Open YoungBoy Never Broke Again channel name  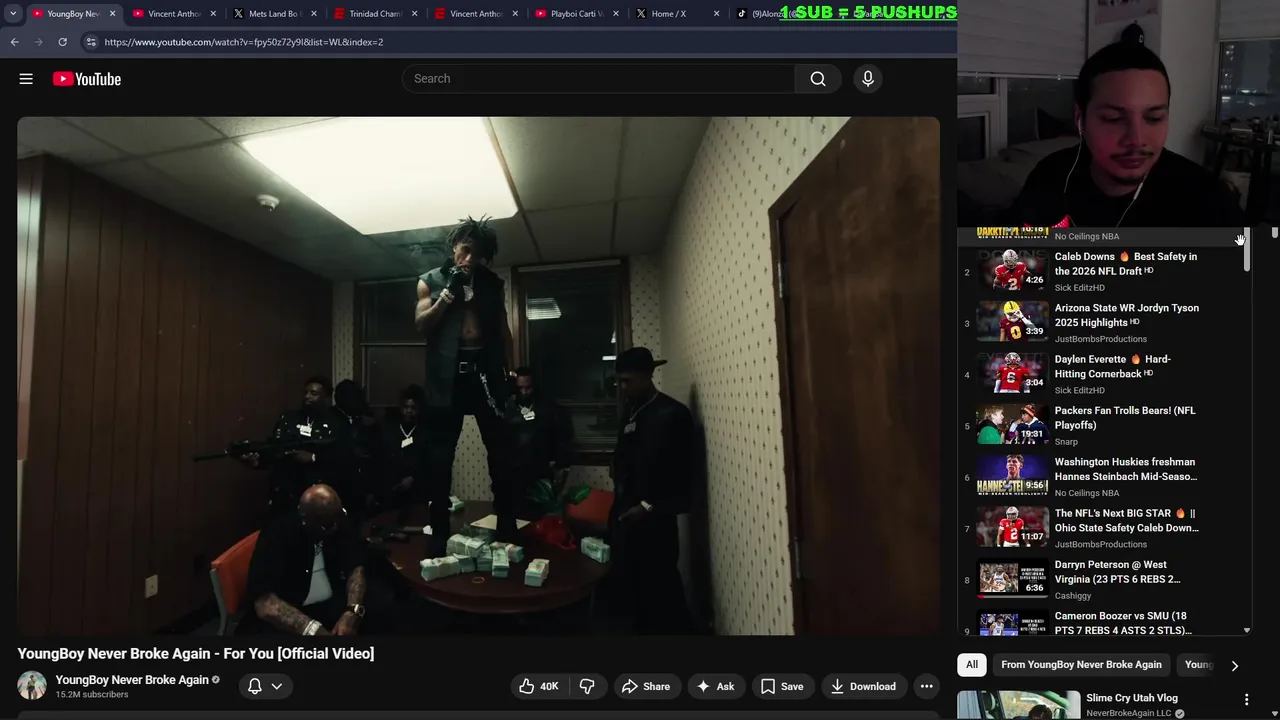coord(132,680)
